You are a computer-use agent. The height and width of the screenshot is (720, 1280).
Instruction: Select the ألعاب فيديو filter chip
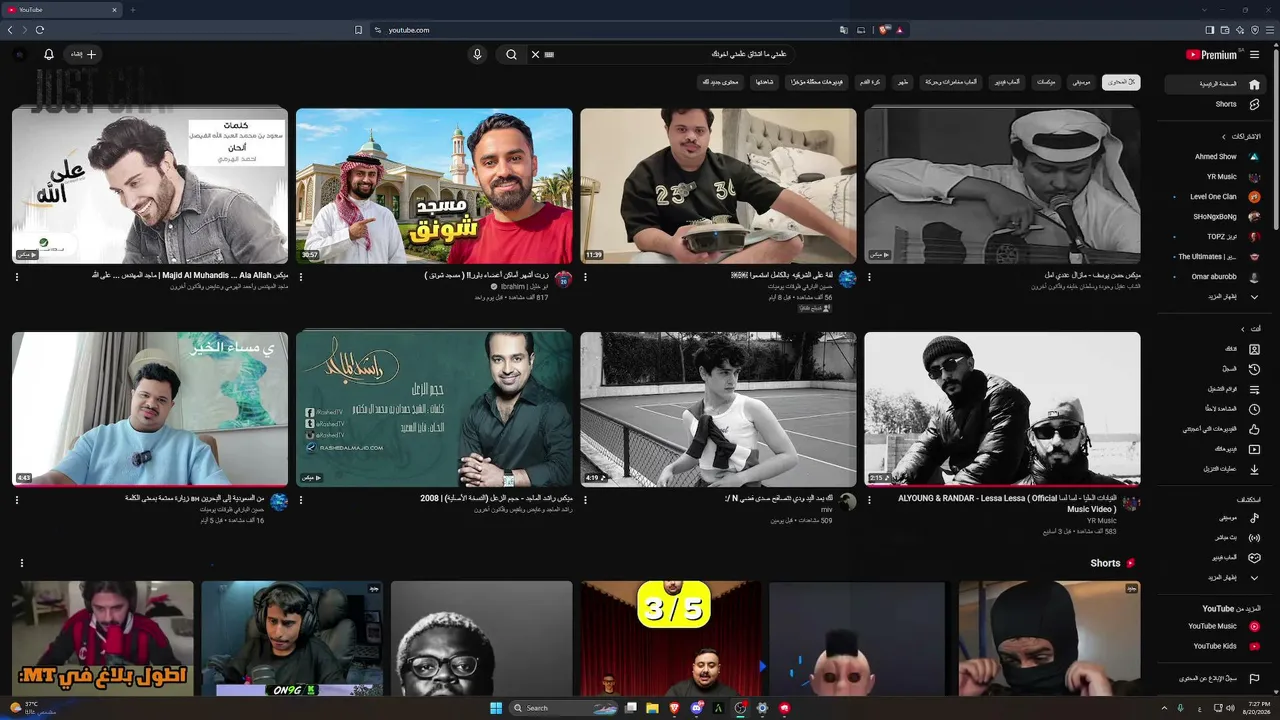tap(1005, 82)
